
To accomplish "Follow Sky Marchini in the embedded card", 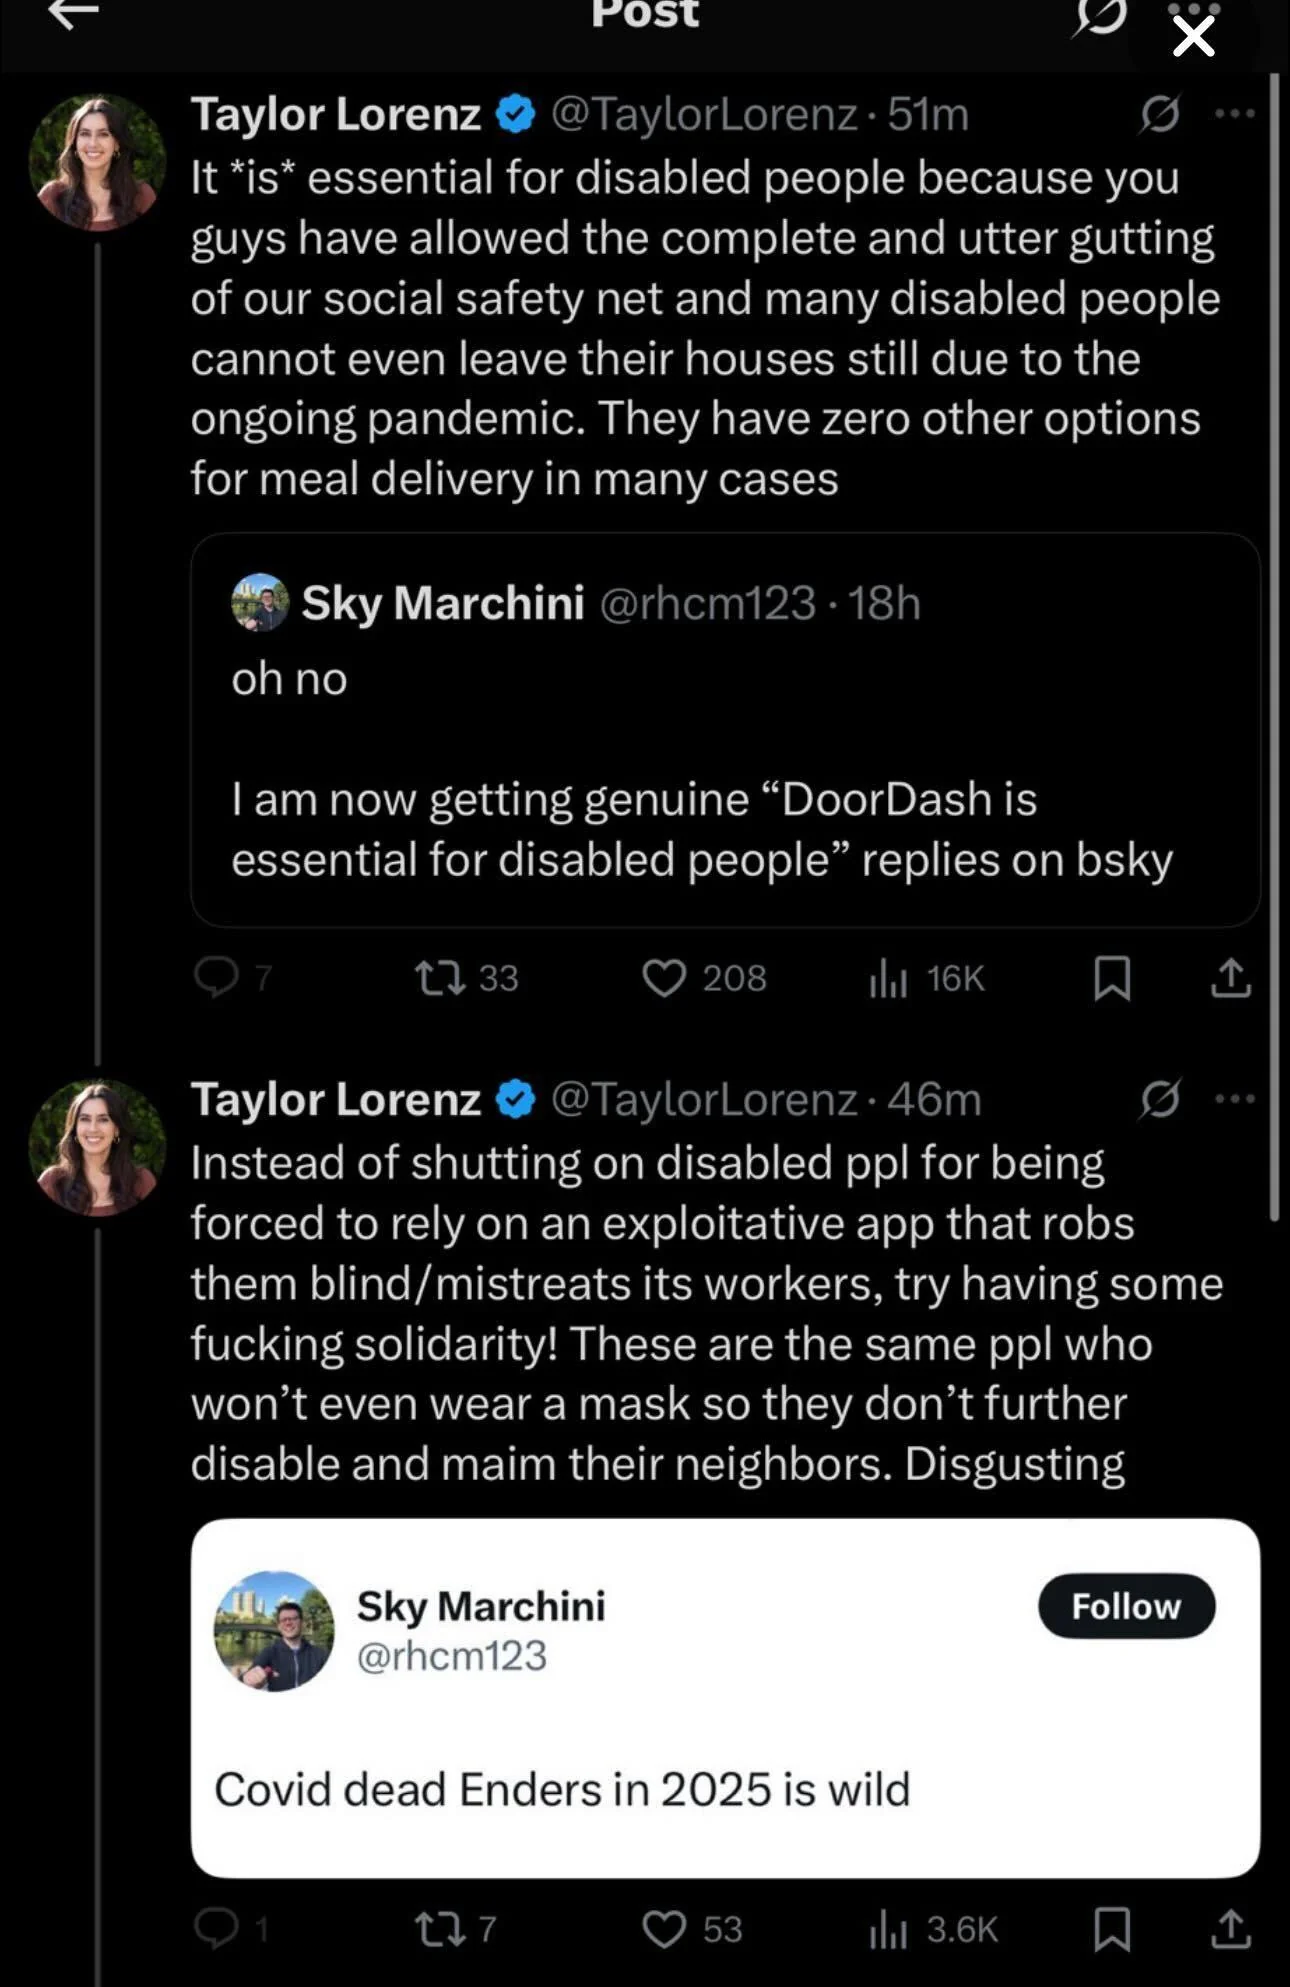I will point(1127,1606).
